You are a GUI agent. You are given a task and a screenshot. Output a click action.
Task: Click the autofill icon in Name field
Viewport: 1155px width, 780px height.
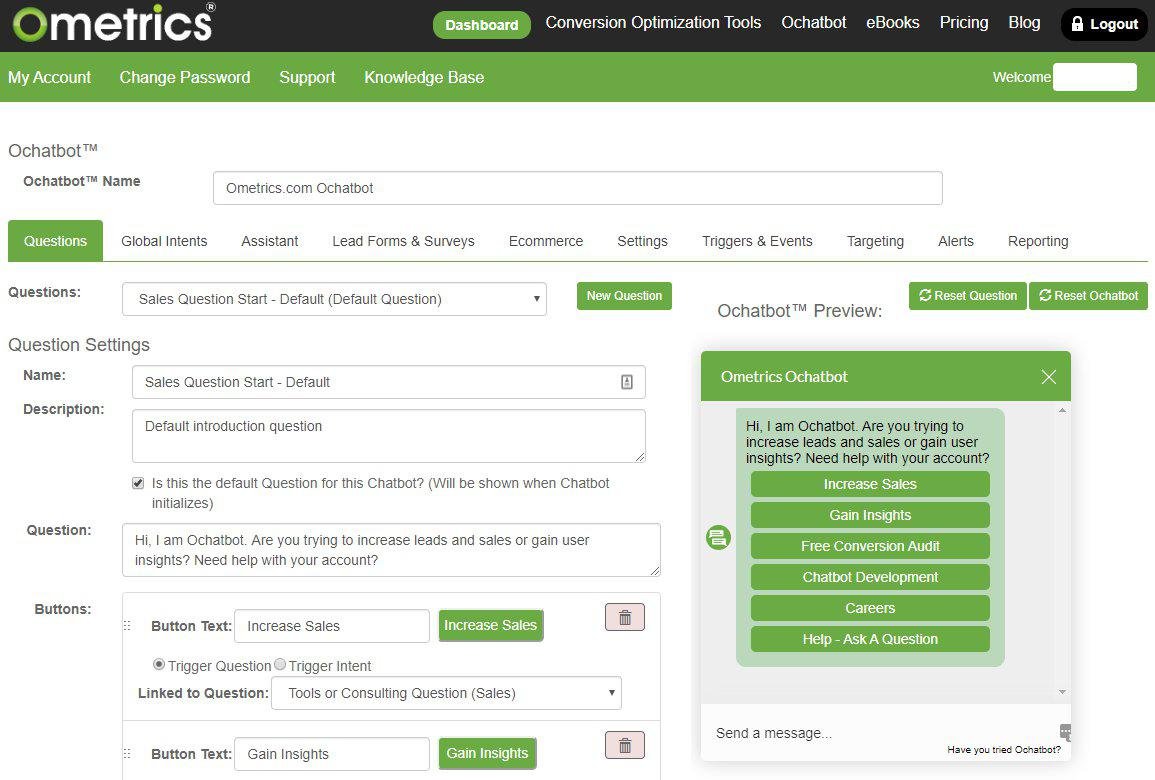click(627, 382)
